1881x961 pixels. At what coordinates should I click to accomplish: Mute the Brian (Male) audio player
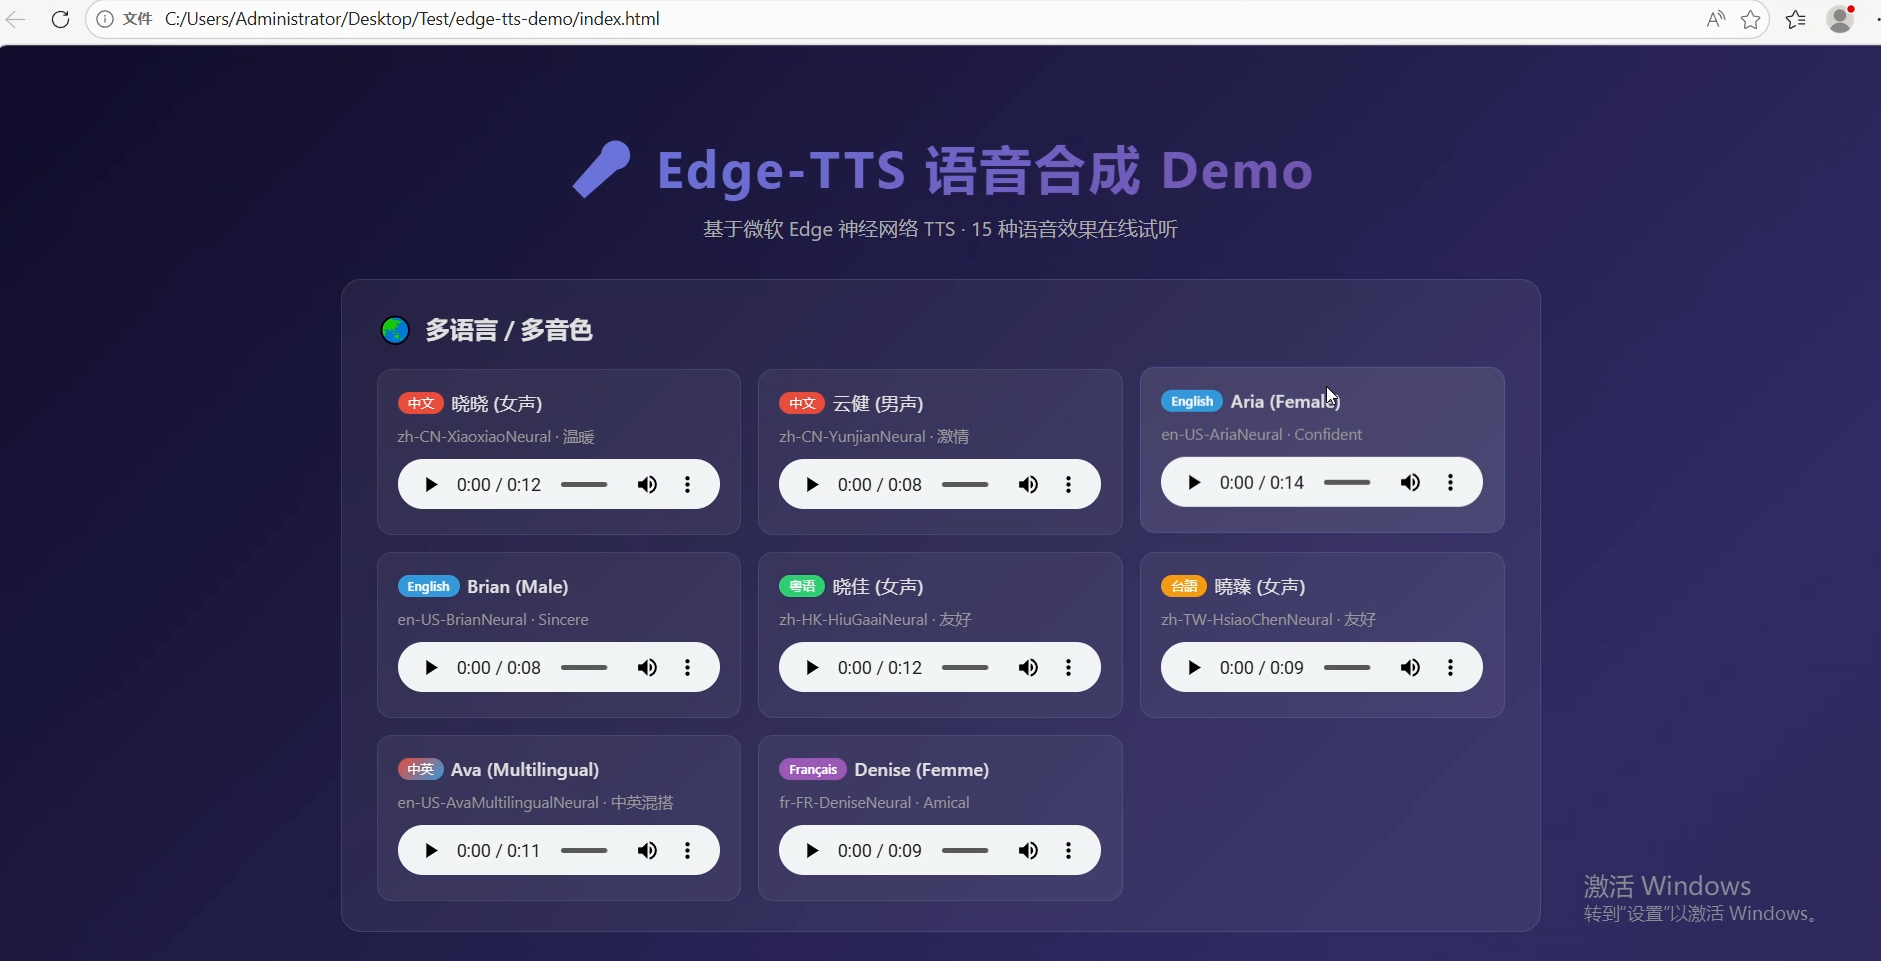pyautogui.click(x=648, y=668)
